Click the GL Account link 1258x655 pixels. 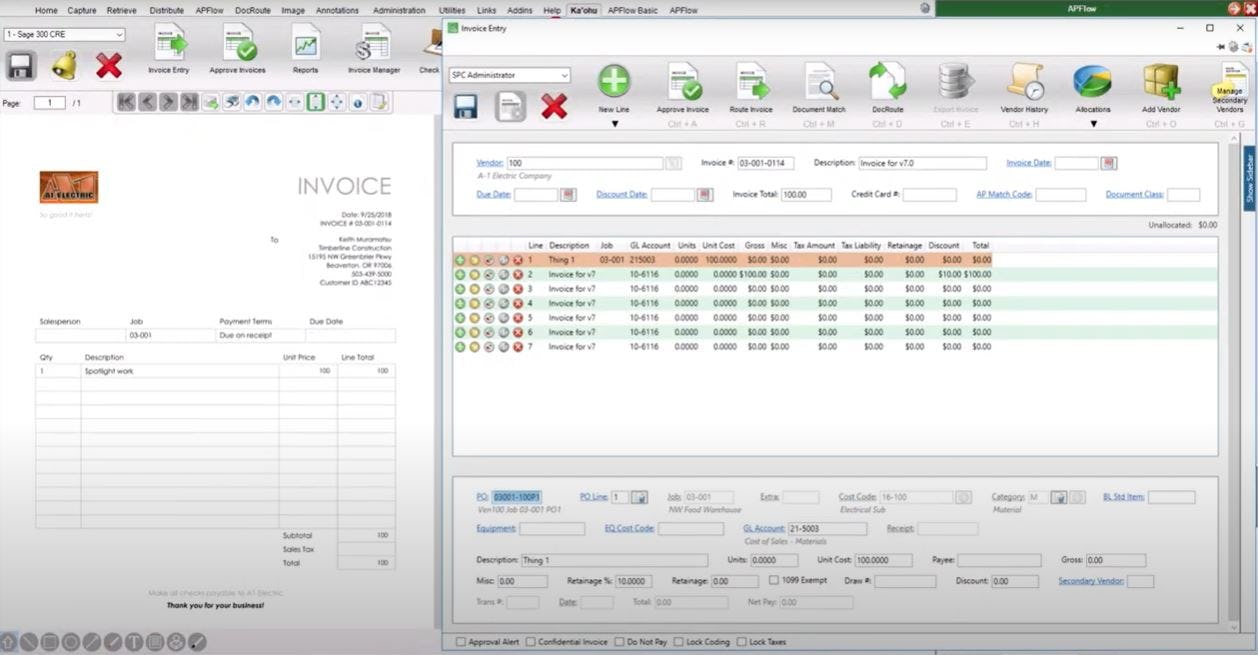(x=763, y=528)
